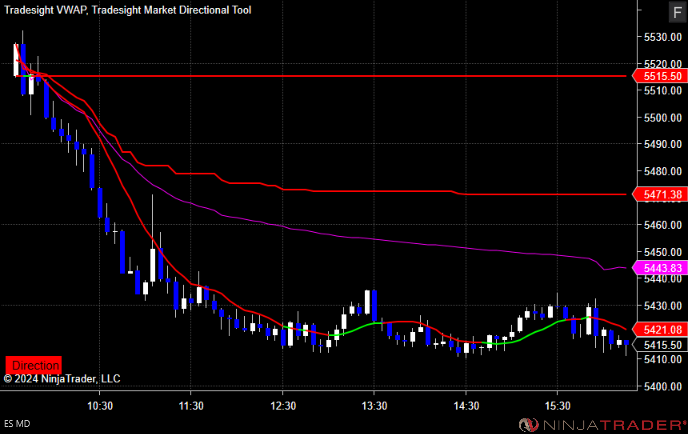This screenshot has height=434, width=688.
Task: Click the 5400.00 price axis label
Action: tap(663, 386)
